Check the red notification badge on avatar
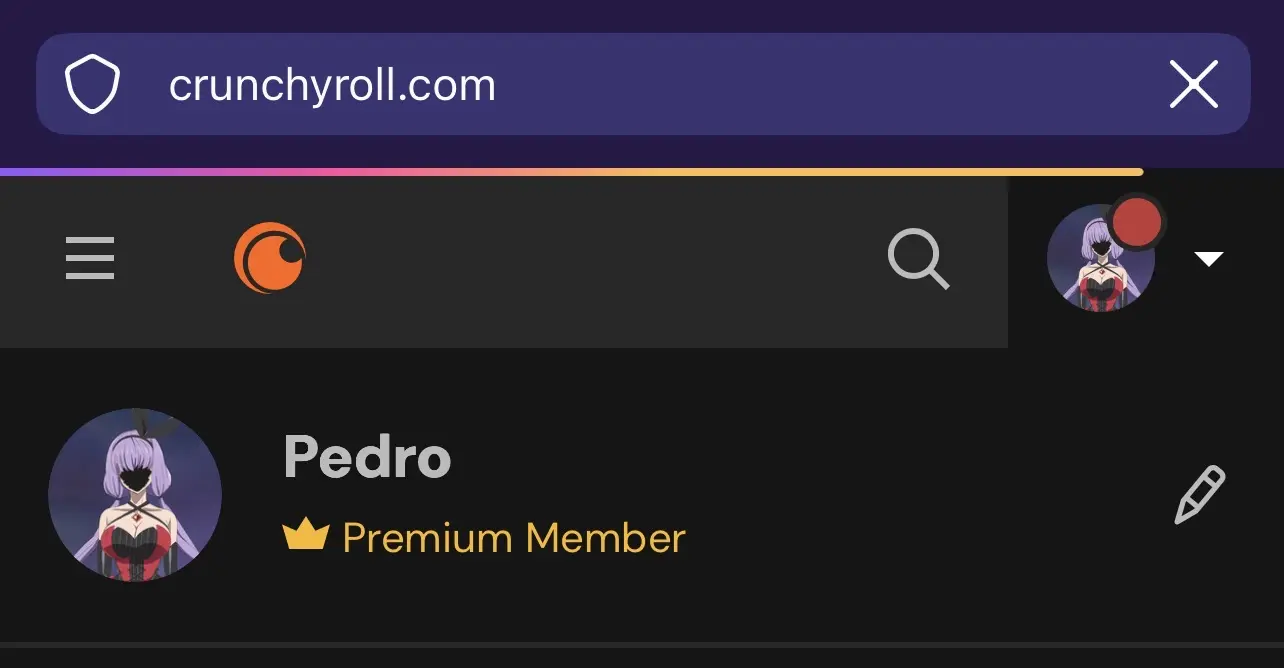This screenshot has height=668, width=1284. click(1137, 223)
